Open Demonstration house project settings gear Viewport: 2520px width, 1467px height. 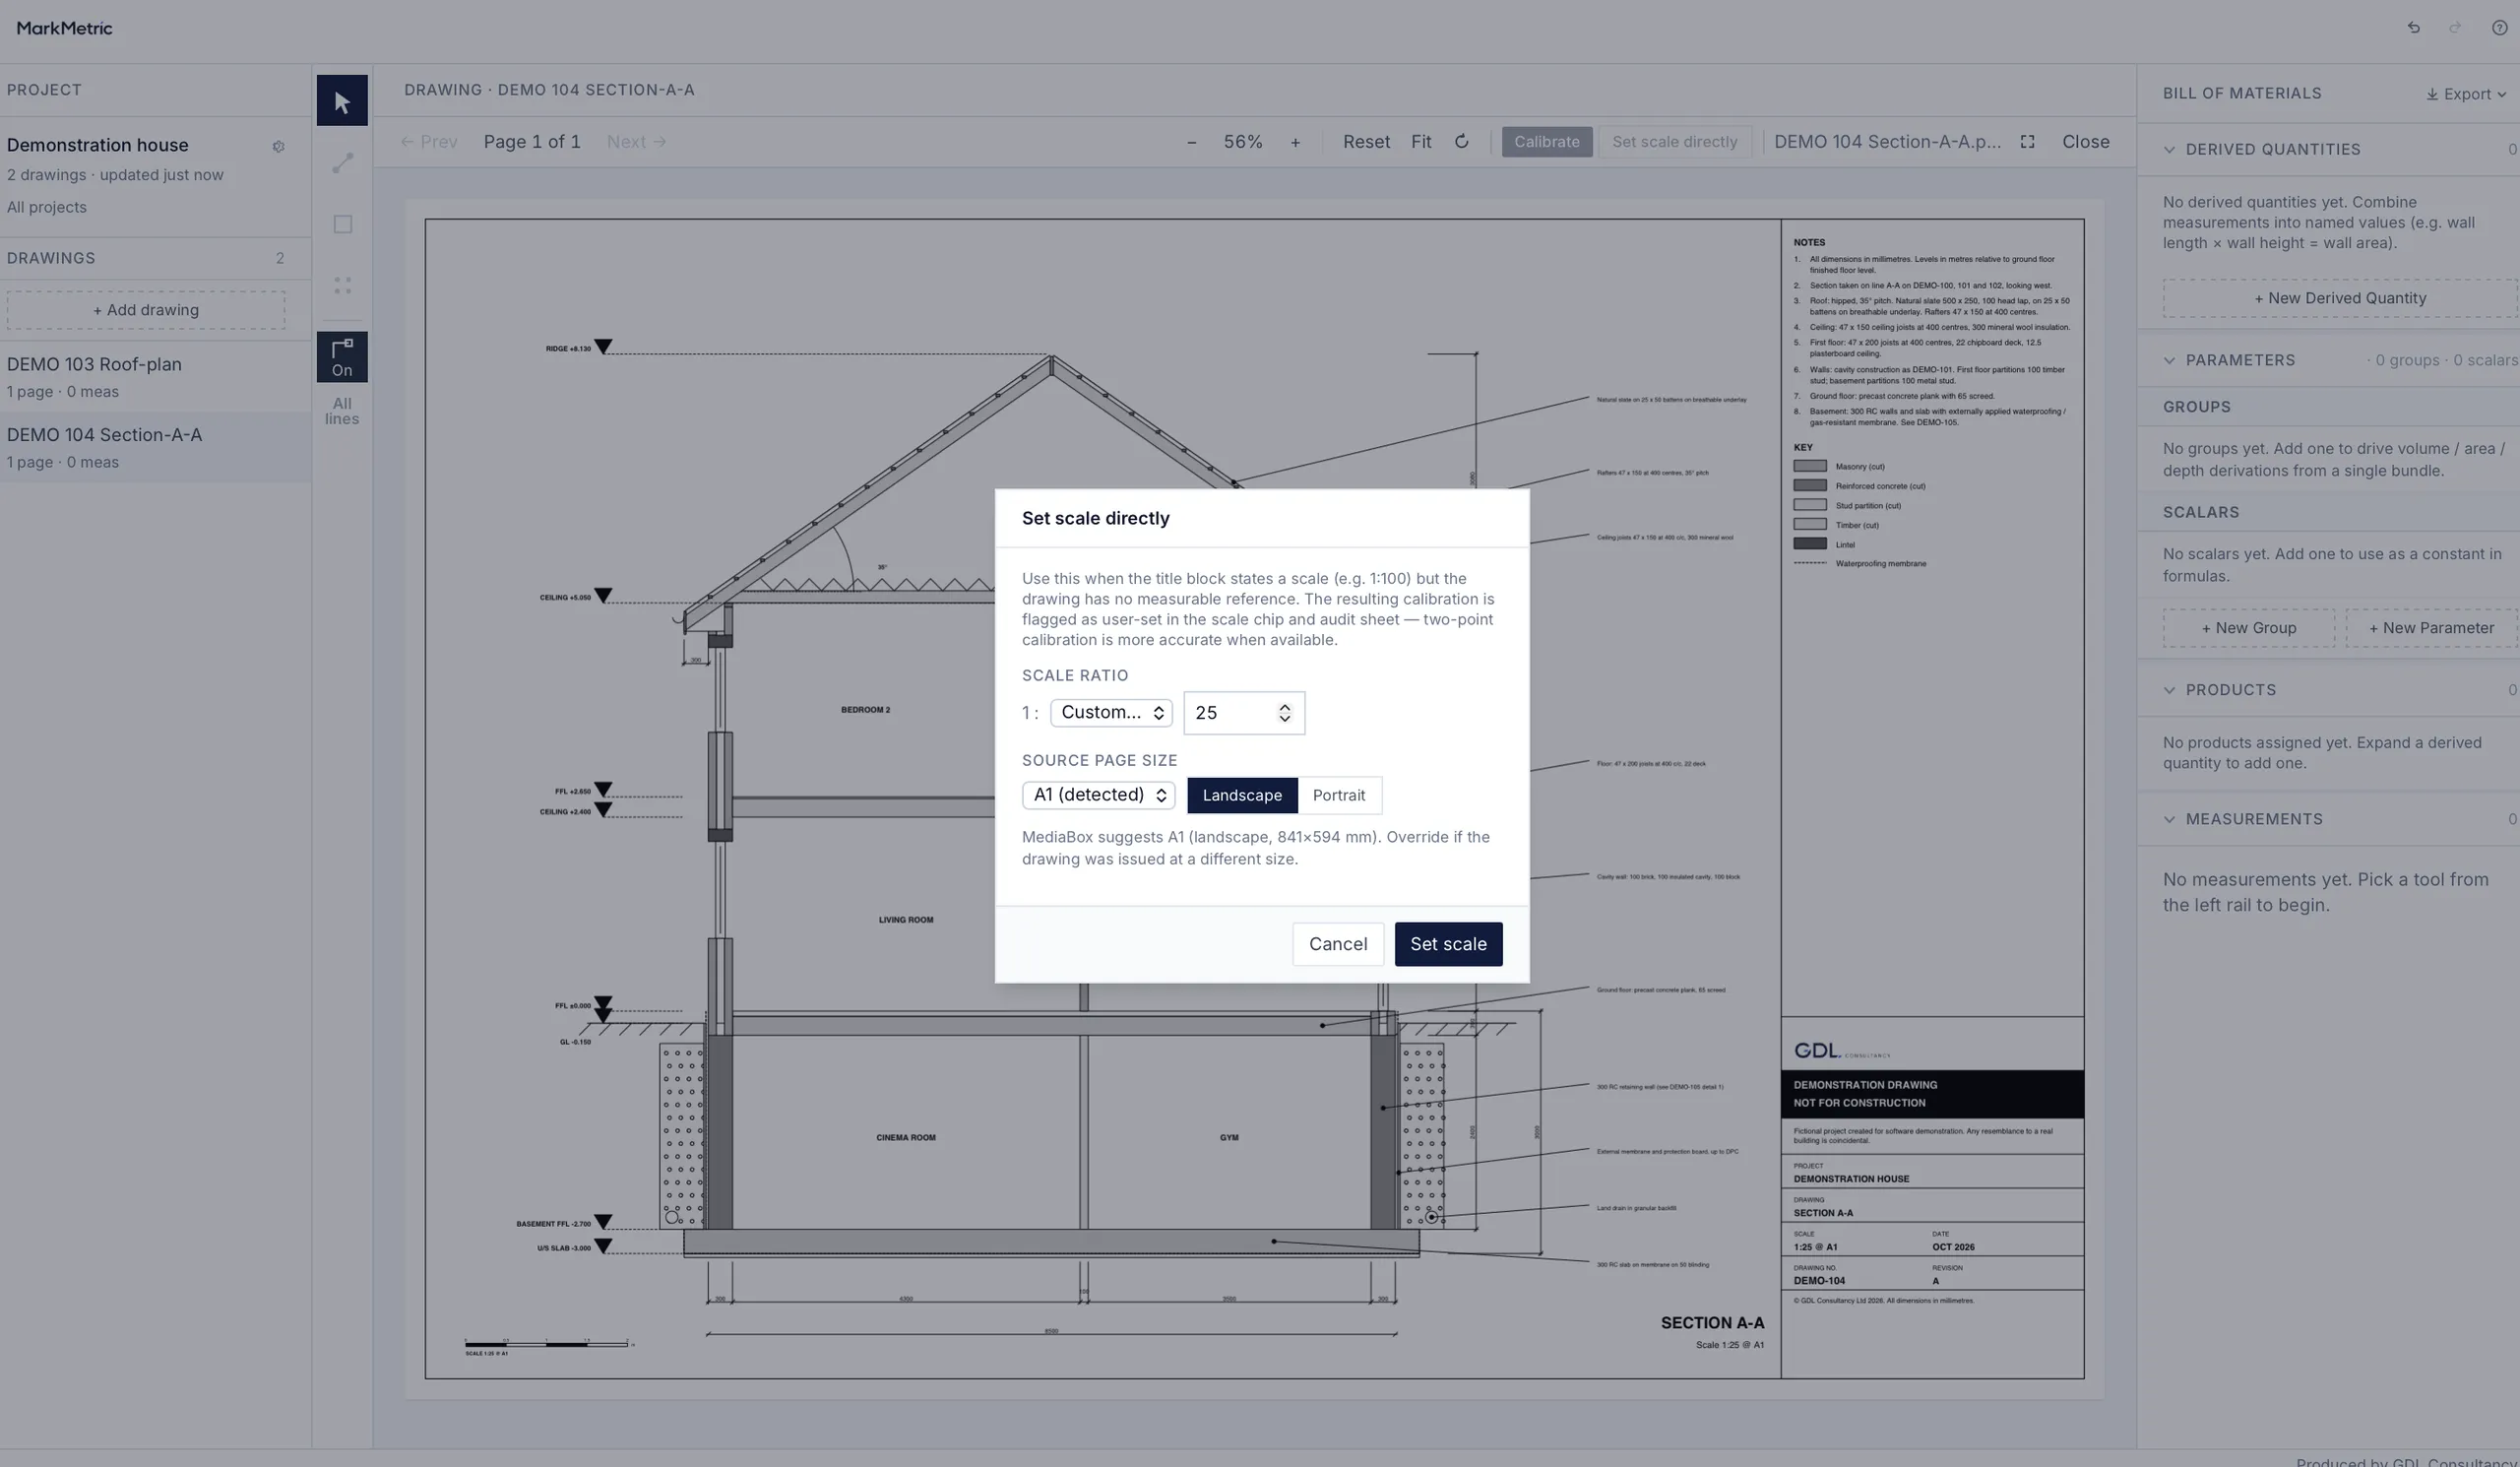point(278,146)
